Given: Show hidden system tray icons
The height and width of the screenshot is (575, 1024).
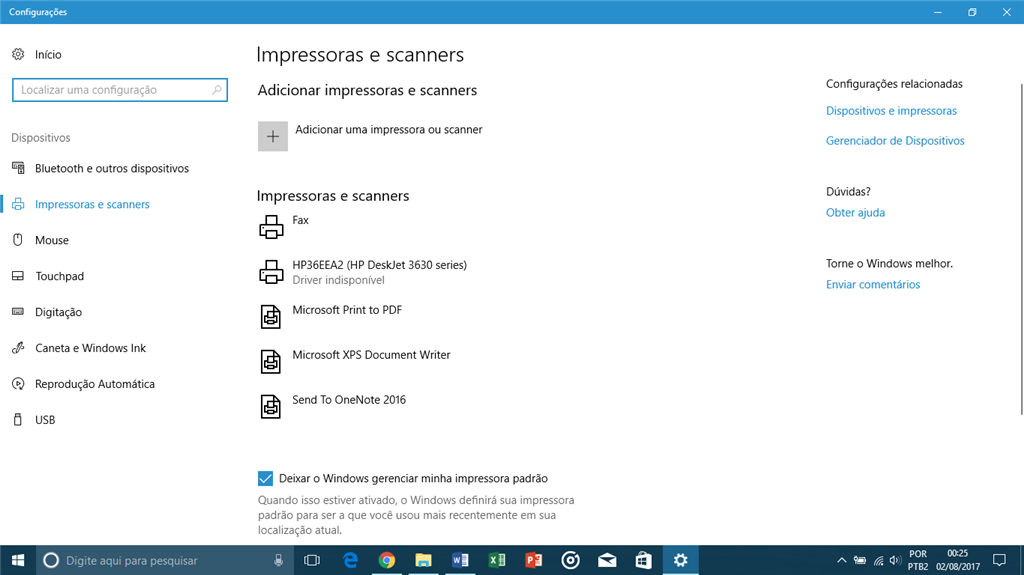Looking at the screenshot, I should point(842,560).
